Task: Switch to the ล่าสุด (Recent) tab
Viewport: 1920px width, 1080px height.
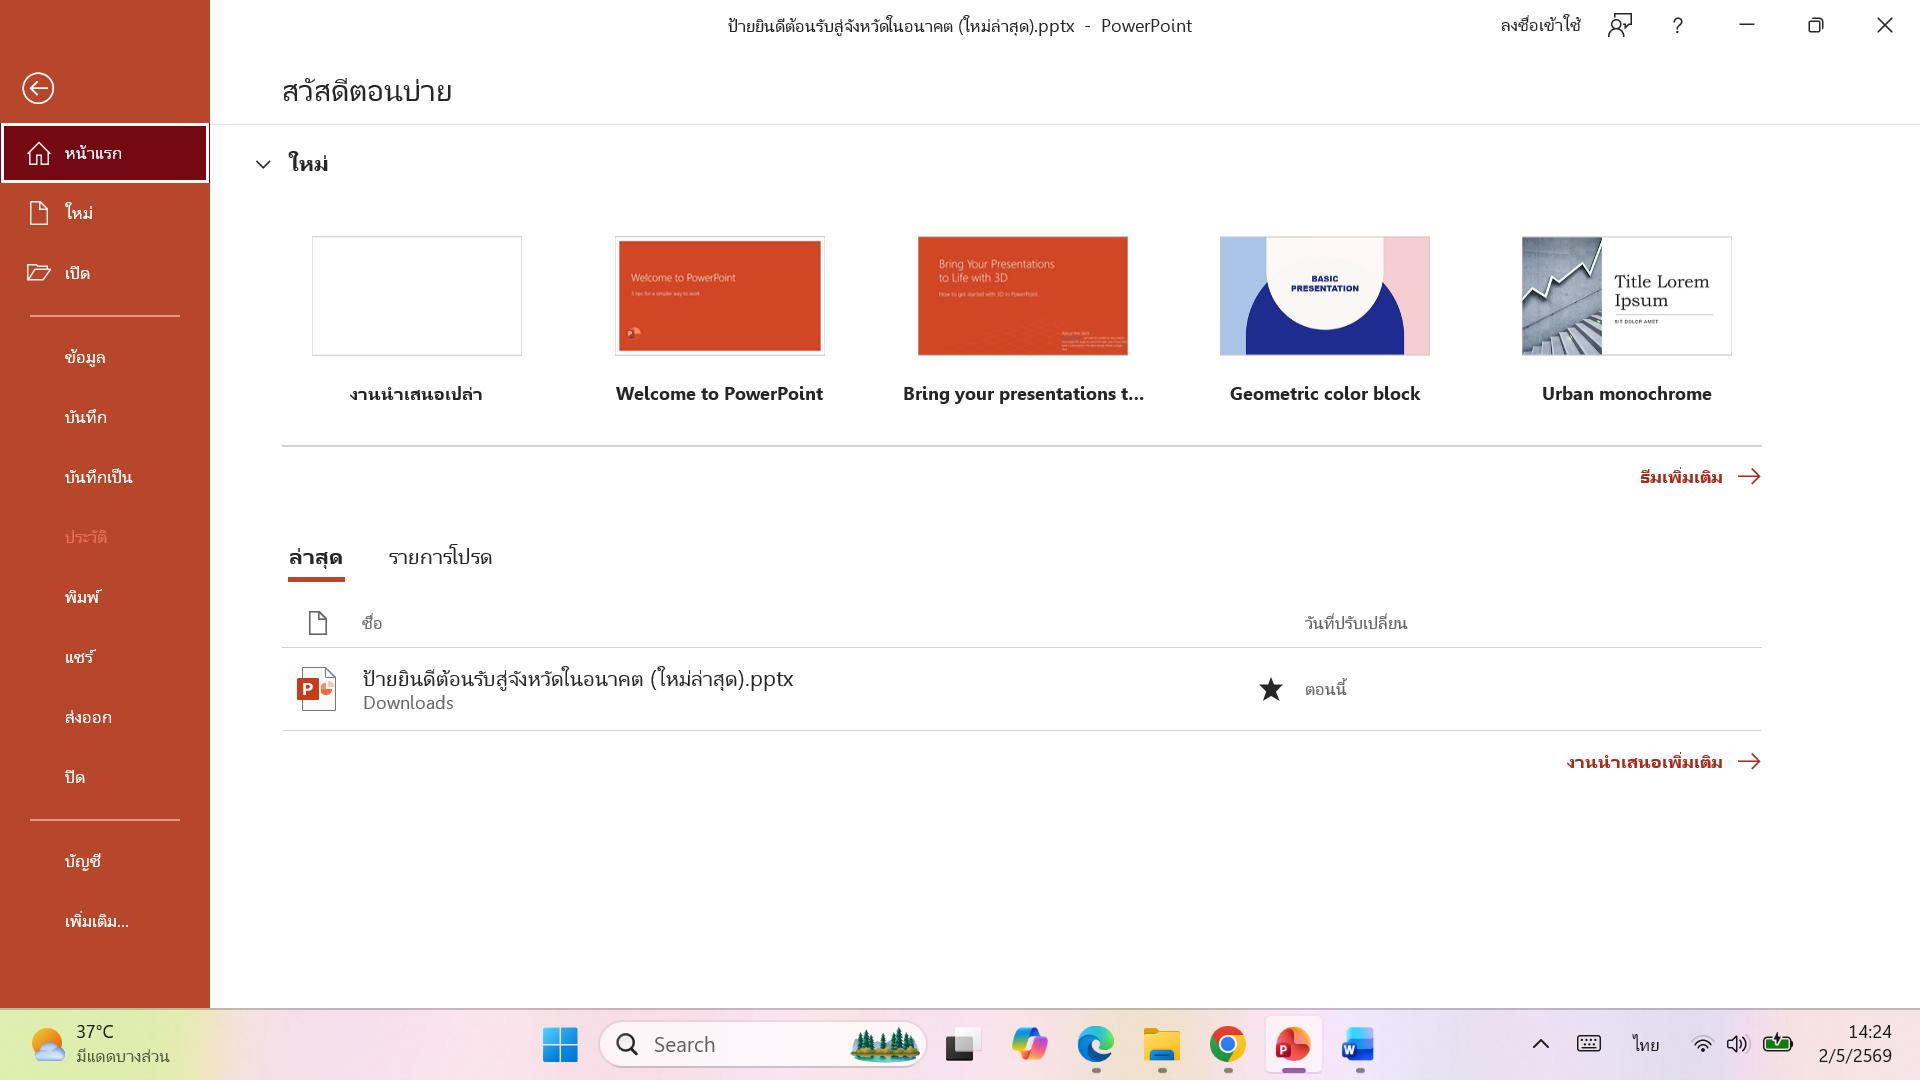Action: (316, 558)
